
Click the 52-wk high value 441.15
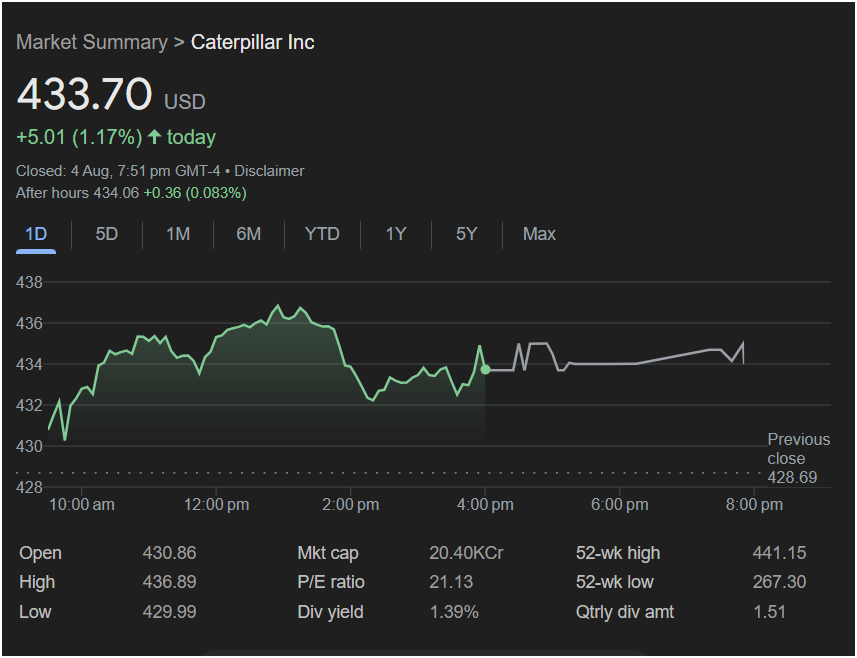click(779, 553)
